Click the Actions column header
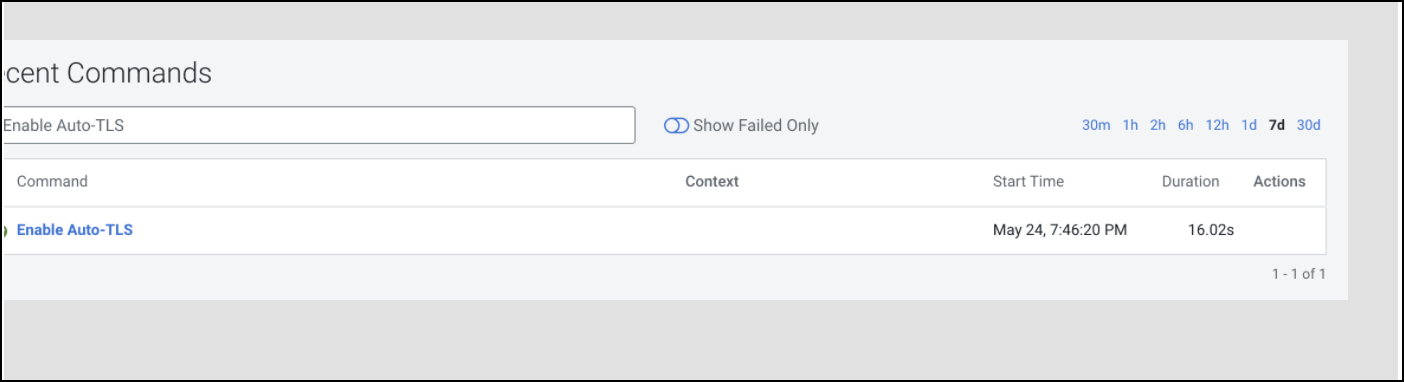This screenshot has height=382, width=1404. (1279, 182)
